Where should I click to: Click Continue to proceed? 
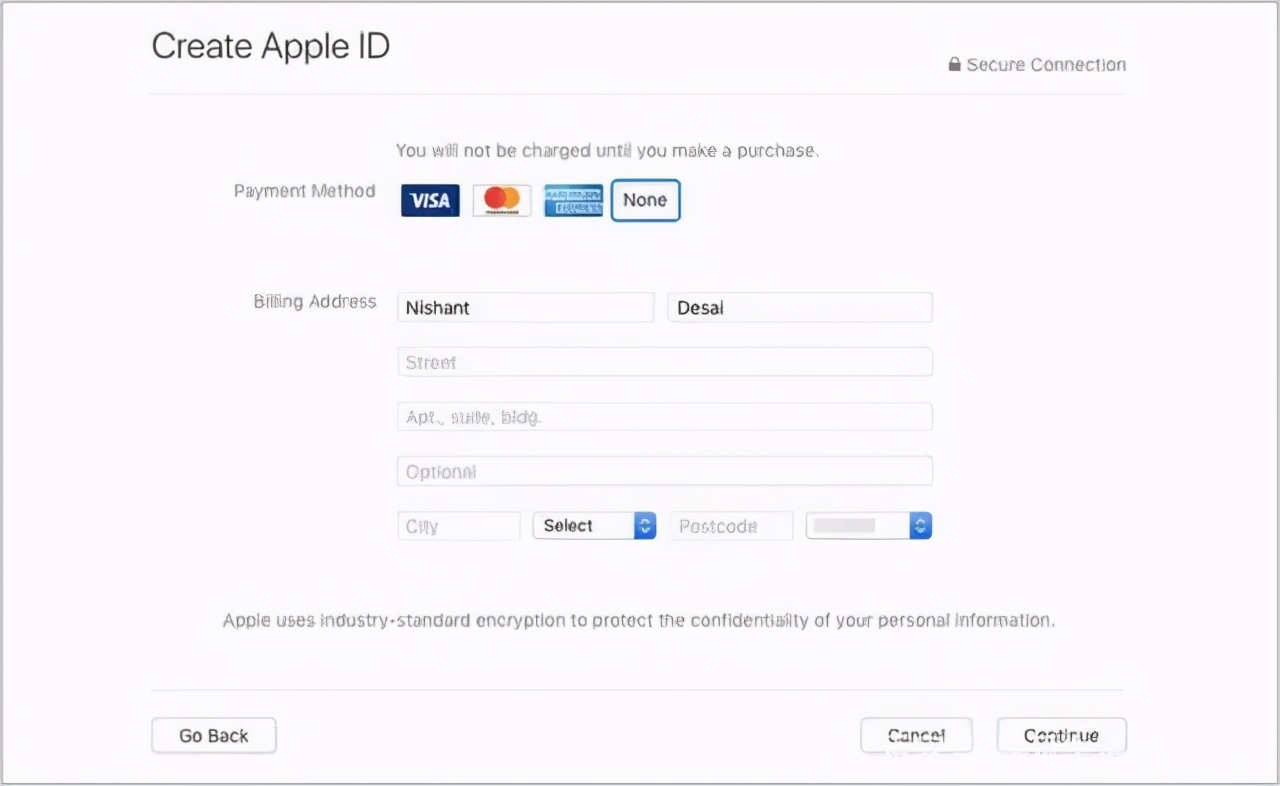(1061, 735)
